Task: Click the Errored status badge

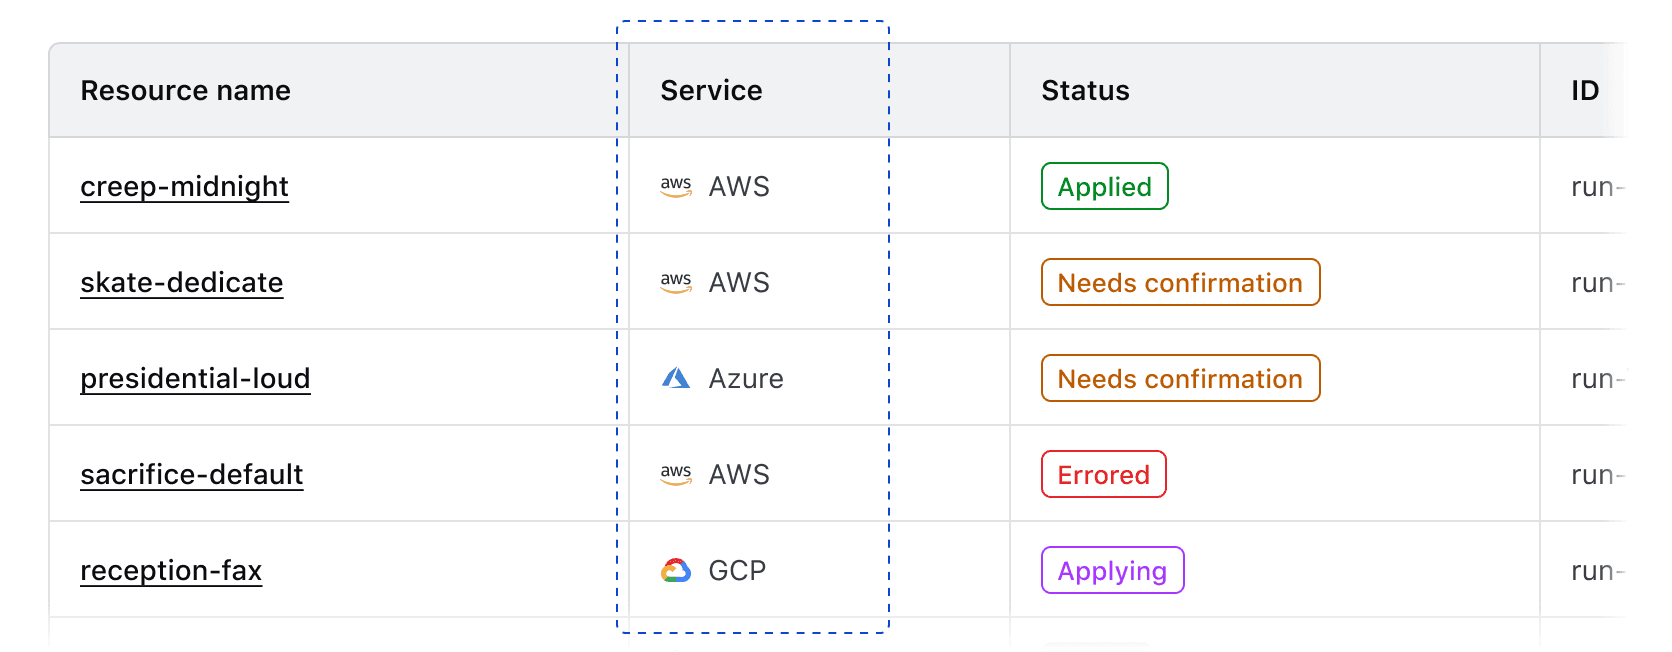Action: (x=1103, y=474)
